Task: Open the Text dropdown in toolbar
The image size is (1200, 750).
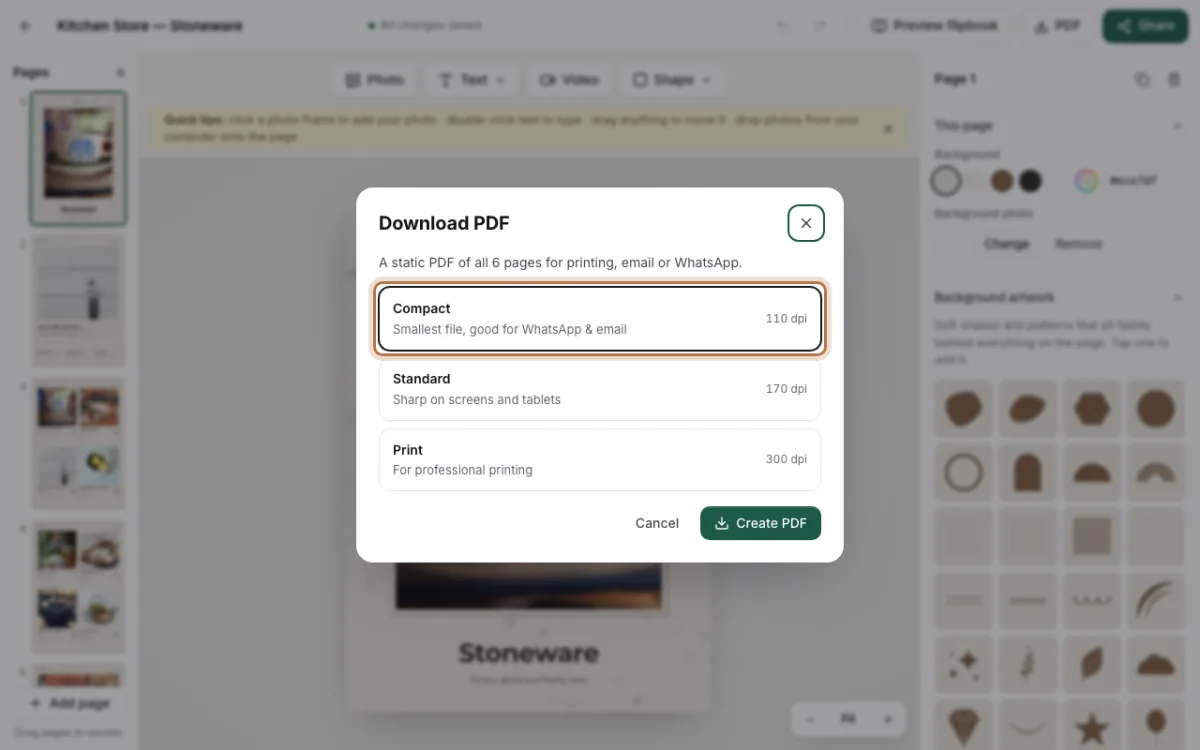Action: (471, 80)
